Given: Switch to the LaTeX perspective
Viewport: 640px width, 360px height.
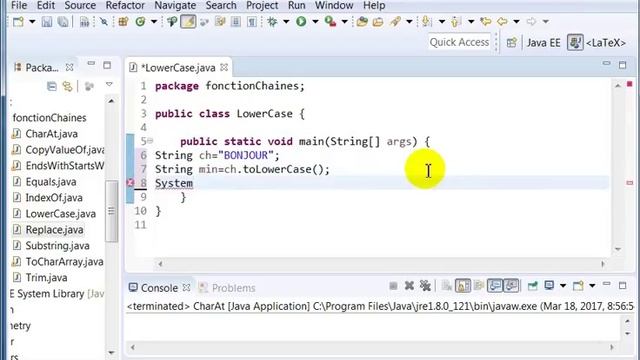Looking at the screenshot, I should (x=597, y=43).
